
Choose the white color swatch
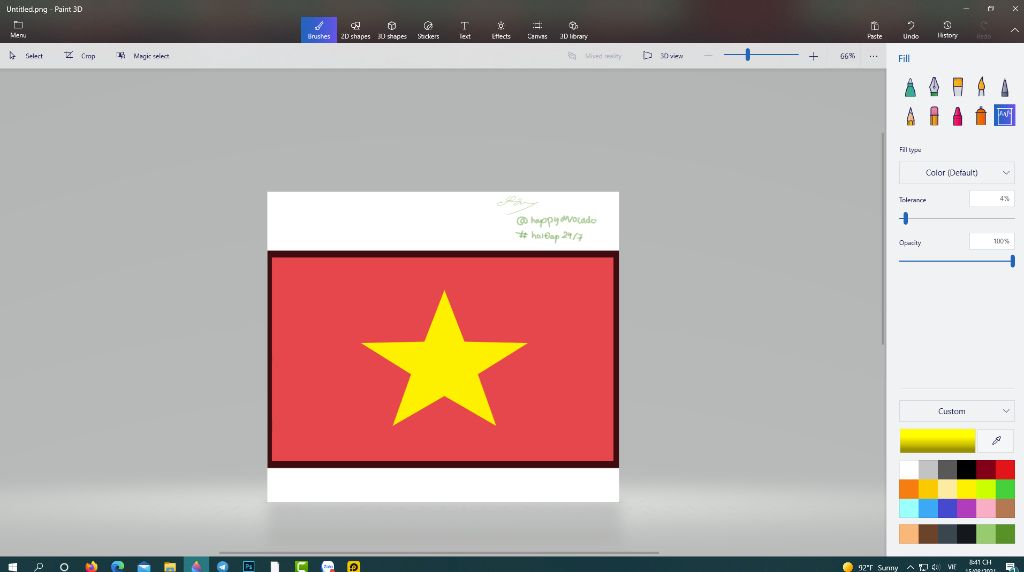click(908, 469)
